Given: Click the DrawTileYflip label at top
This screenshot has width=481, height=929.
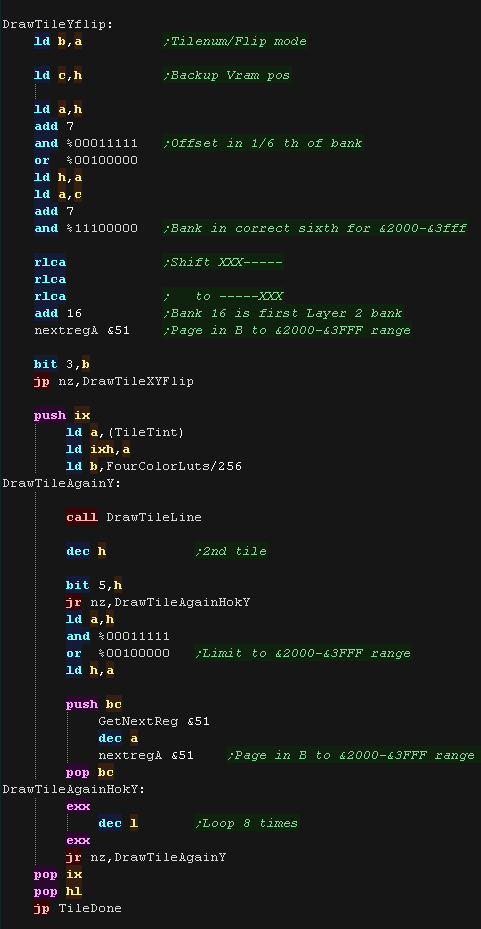Looking at the screenshot, I should [x=57, y=24].
